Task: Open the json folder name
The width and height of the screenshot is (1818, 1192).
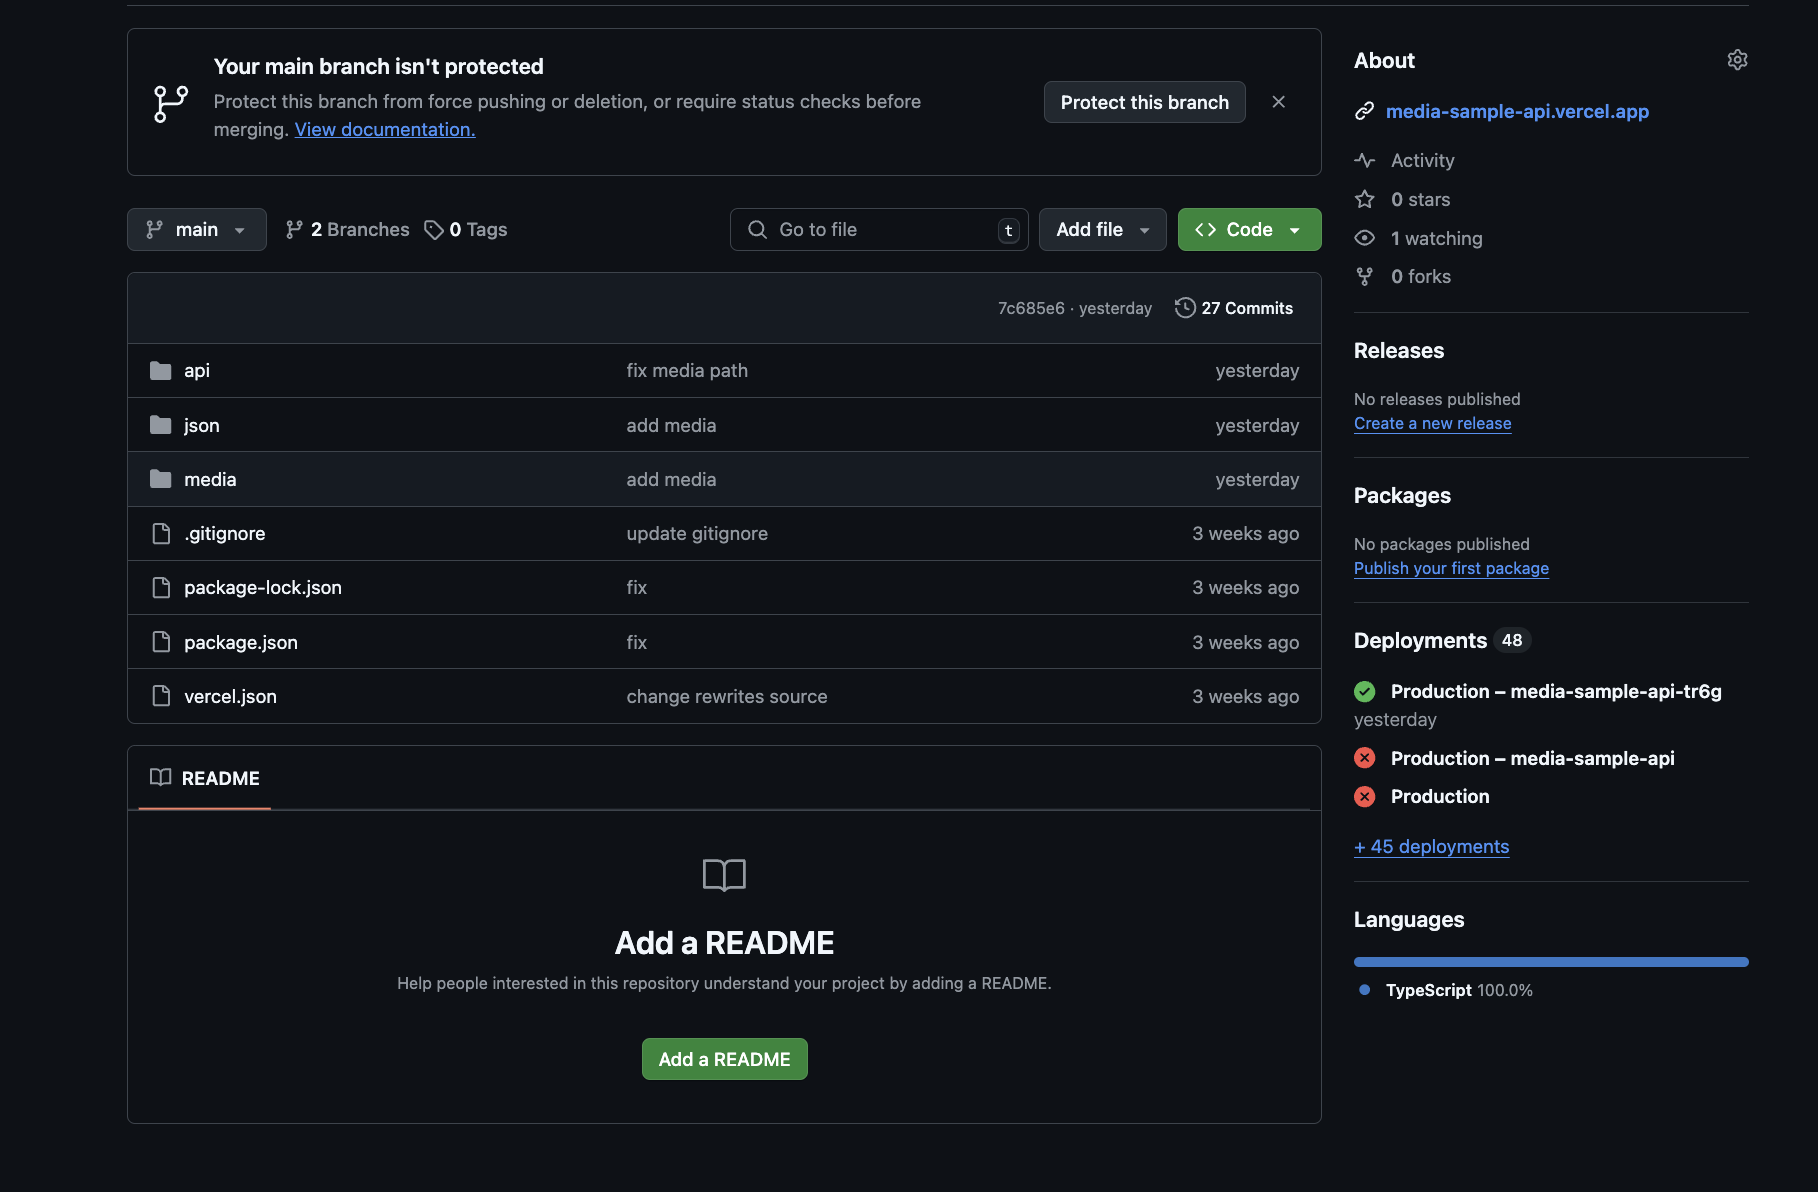Action: pos(202,425)
